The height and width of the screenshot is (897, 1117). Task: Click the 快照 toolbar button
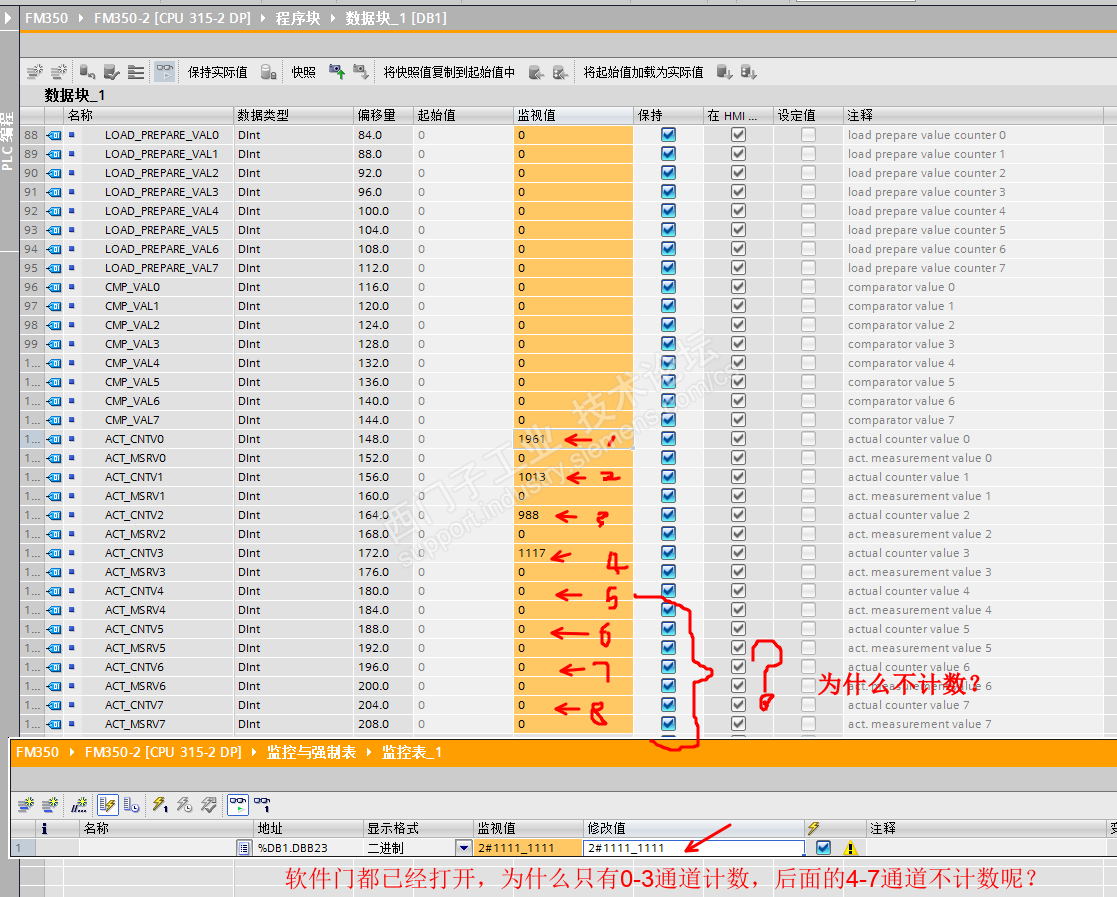303,72
